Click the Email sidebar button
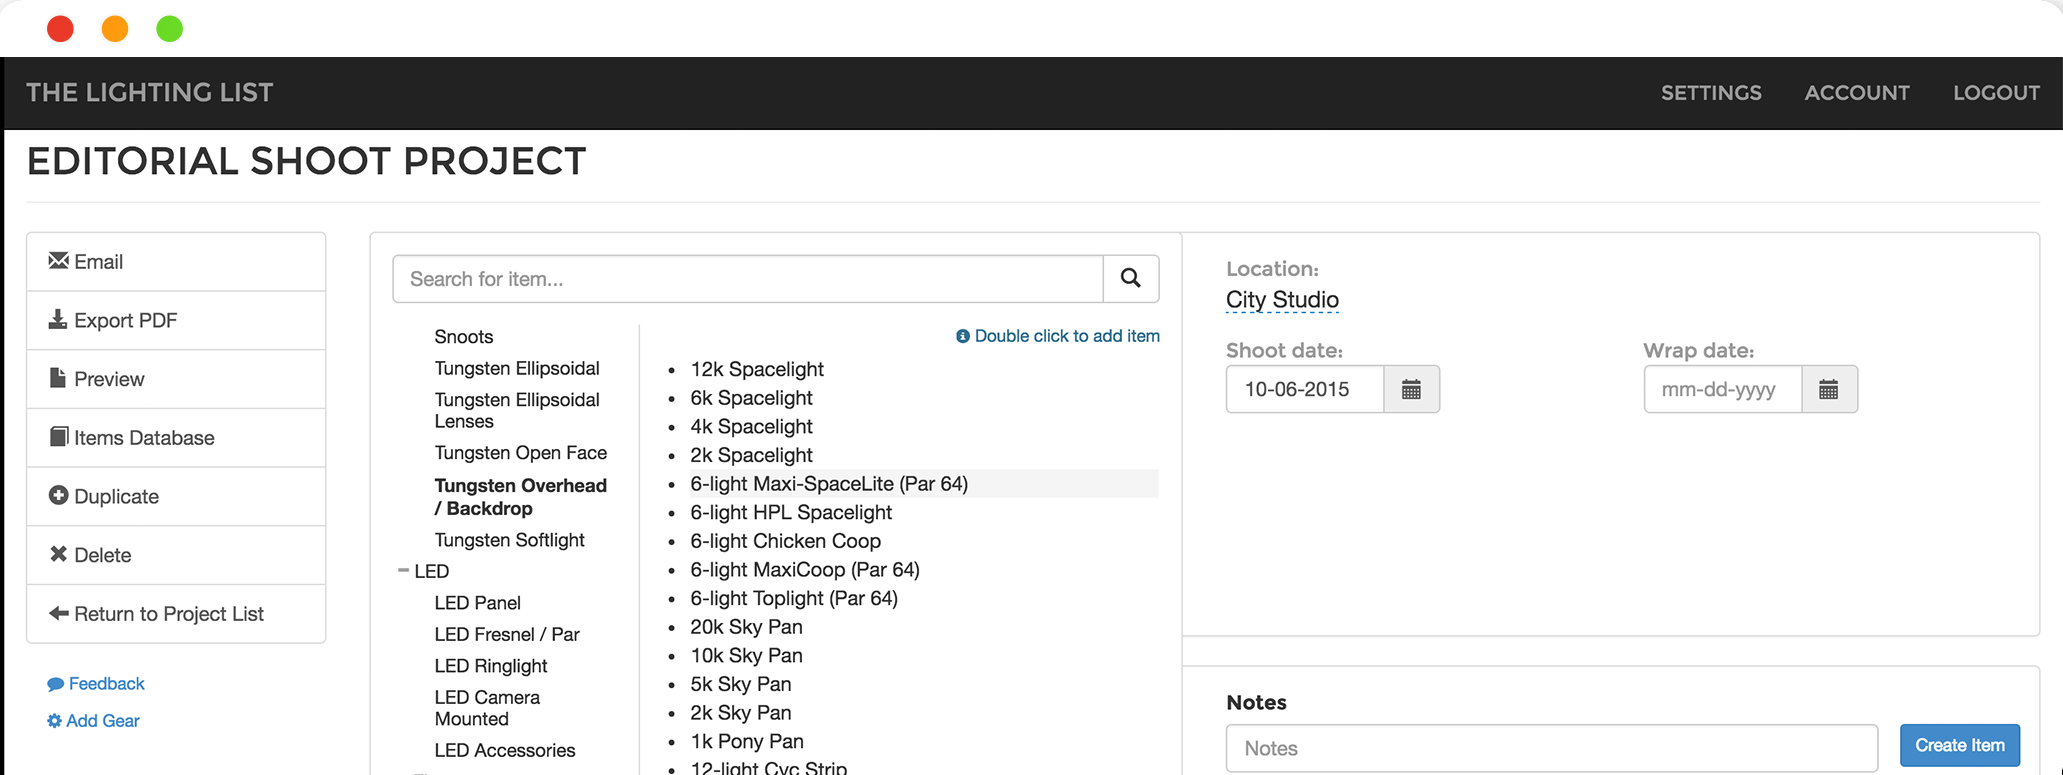This screenshot has width=2063, height=775. coord(176,262)
